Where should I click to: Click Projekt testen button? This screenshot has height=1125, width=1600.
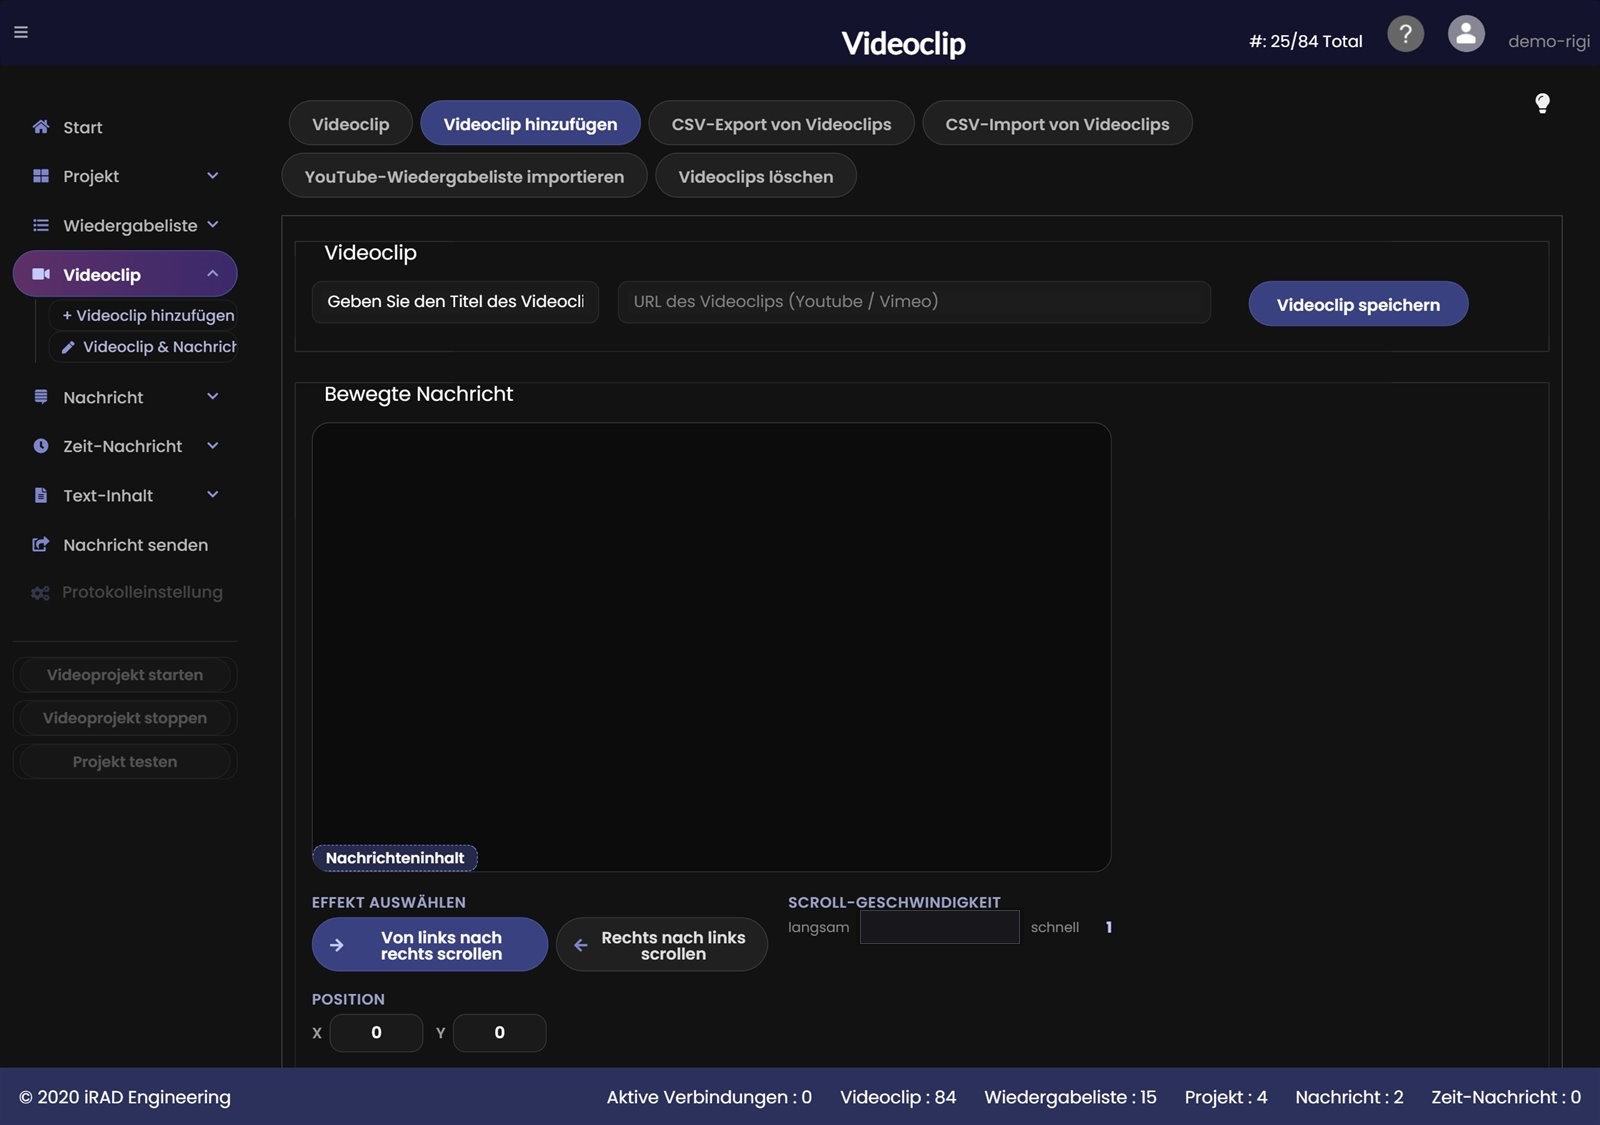coord(125,762)
